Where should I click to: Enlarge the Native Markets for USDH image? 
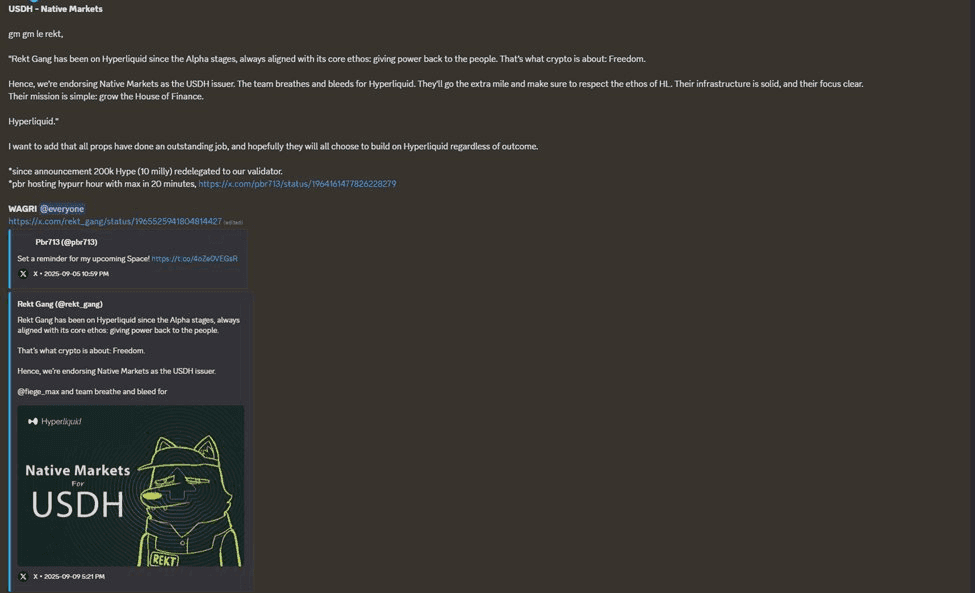[131, 485]
